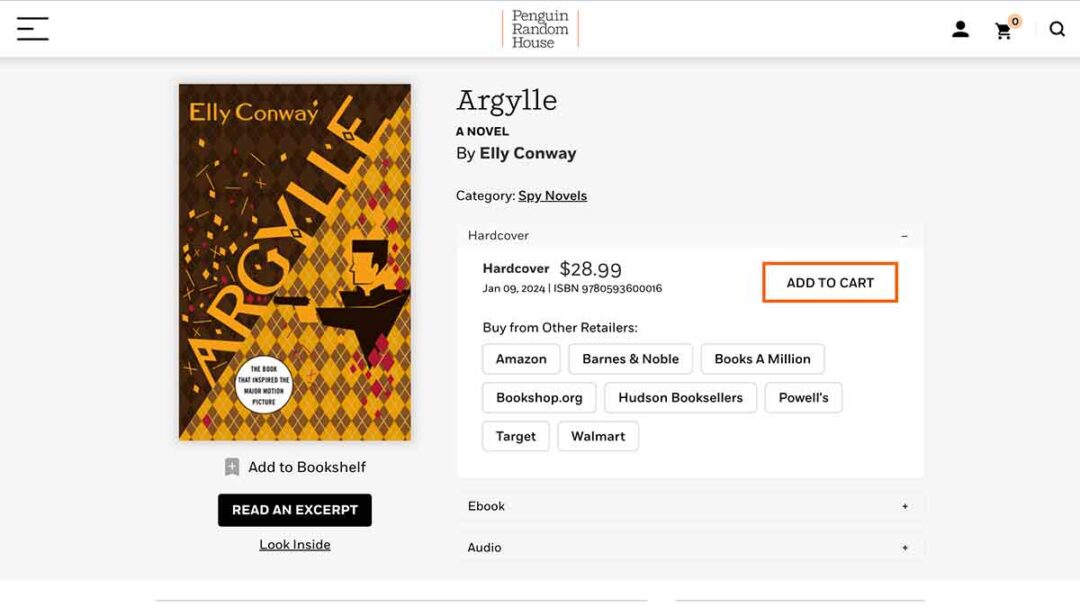Viewport: 1080px width, 608px height.
Task: Choose Barnes & Noble retailer
Action: [x=630, y=359]
